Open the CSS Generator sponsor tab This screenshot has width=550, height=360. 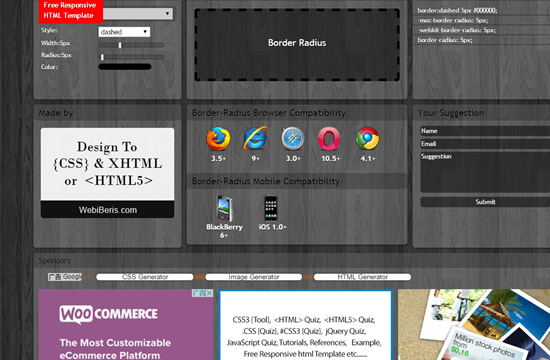click(145, 277)
